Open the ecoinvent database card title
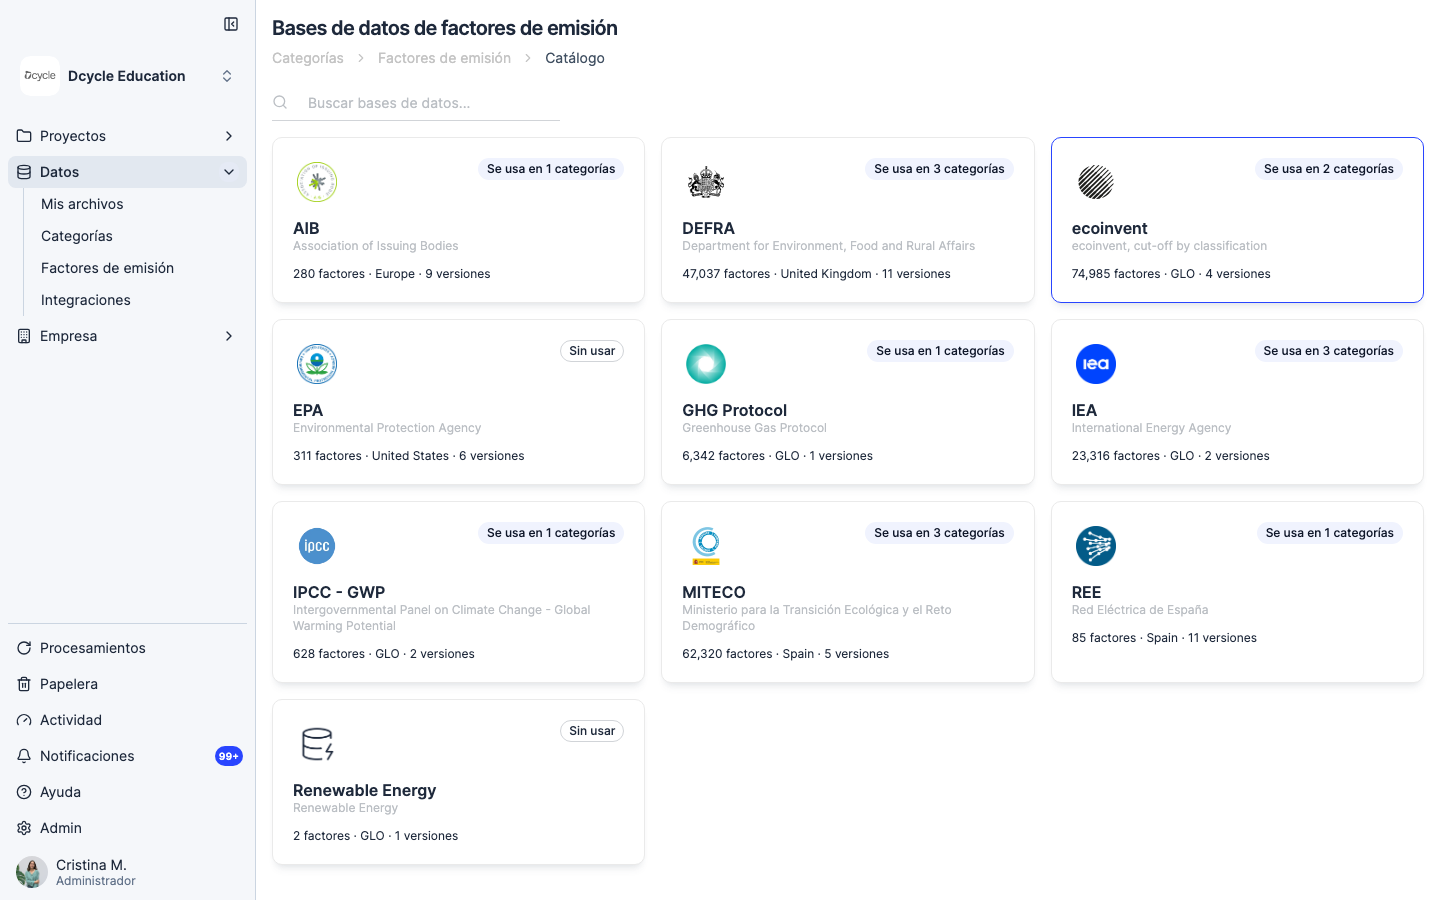1440x900 pixels. pyautogui.click(x=1109, y=228)
